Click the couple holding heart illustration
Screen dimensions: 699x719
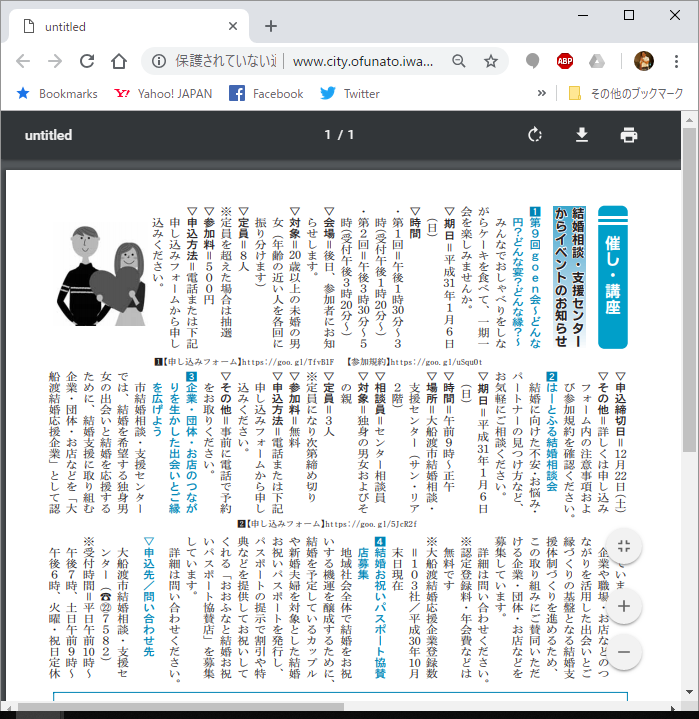(101, 276)
